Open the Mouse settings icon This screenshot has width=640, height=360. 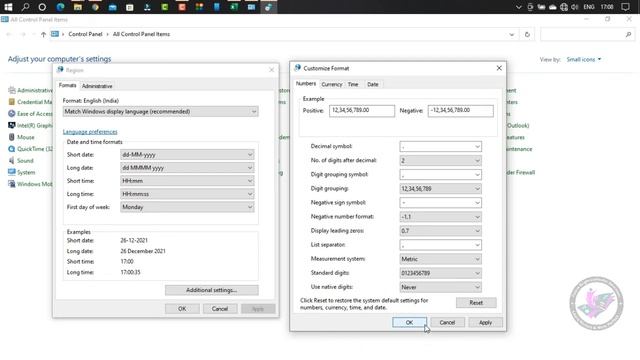(12, 137)
